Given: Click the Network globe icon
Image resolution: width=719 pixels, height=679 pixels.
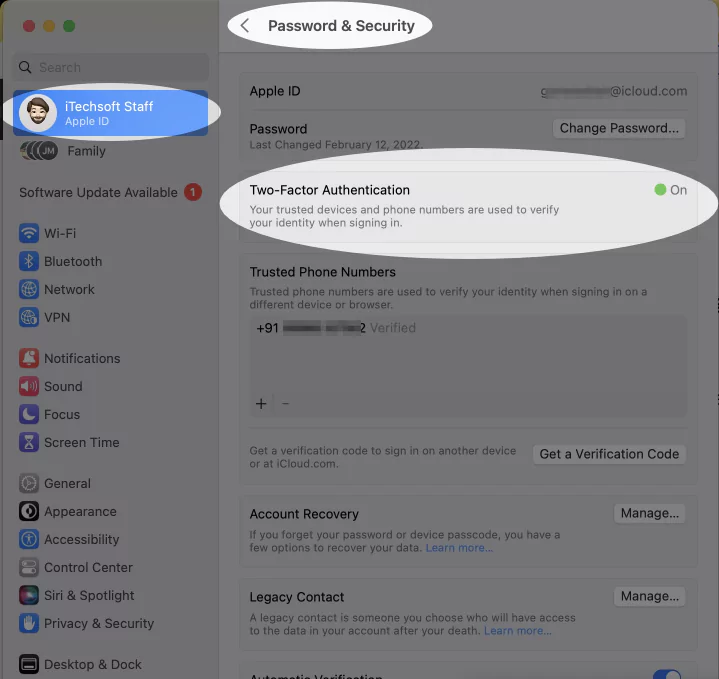Looking at the screenshot, I should point(28,289).
